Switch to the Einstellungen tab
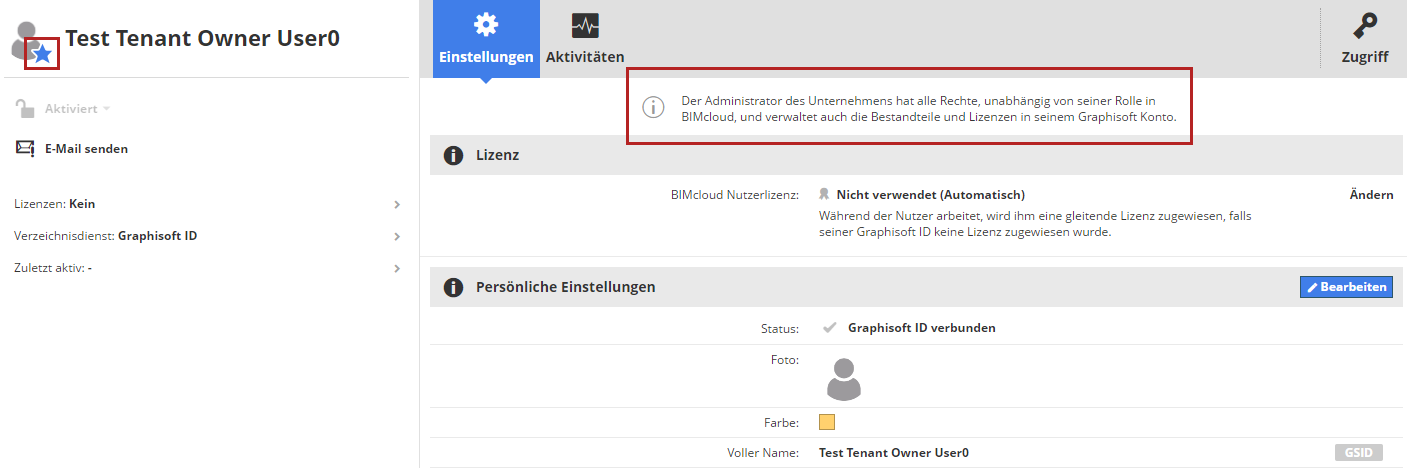 point(486,40)
